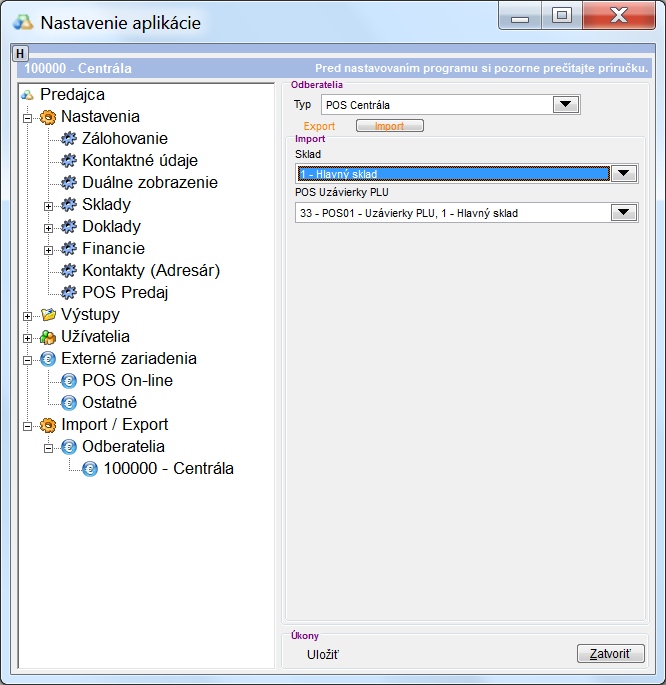The width and height of the screenshot is (666, 685).
Task: Open the Sklad dropdown arrow
Action: pyautogui.click(x=624, y=173)
